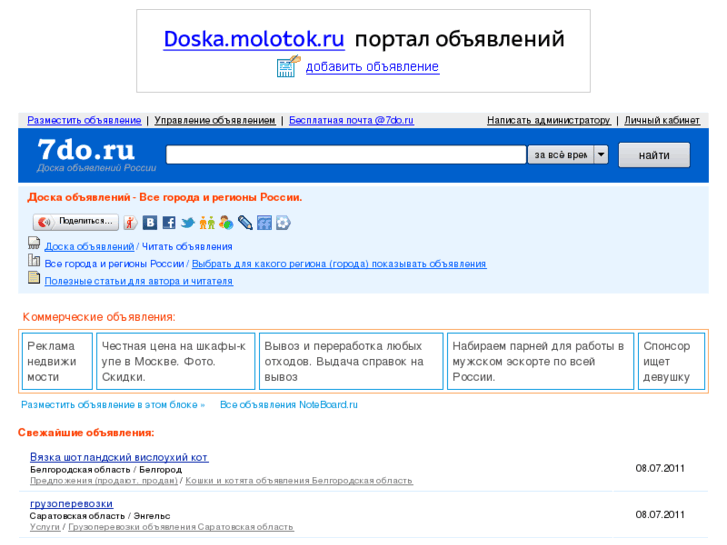Click the note icon beside Полезные статьи
This screenshot has height=545, width=727.
click(34, 277)
